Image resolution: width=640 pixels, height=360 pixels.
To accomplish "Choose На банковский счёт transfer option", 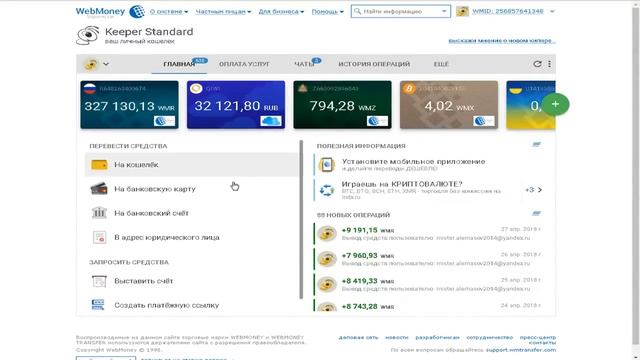I will pos(191,213).
